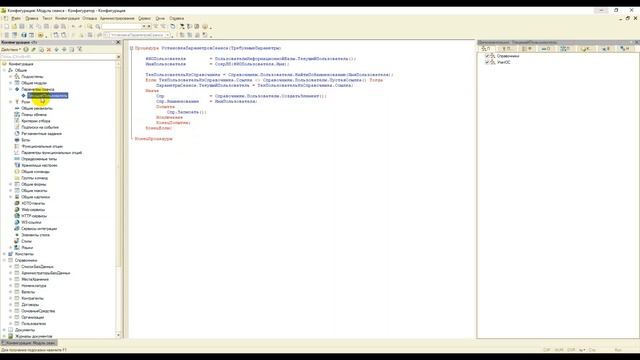Click the first icon in the right panel toolbar
640x360 pixels.
pyautogui.click(x=486, y=49)
